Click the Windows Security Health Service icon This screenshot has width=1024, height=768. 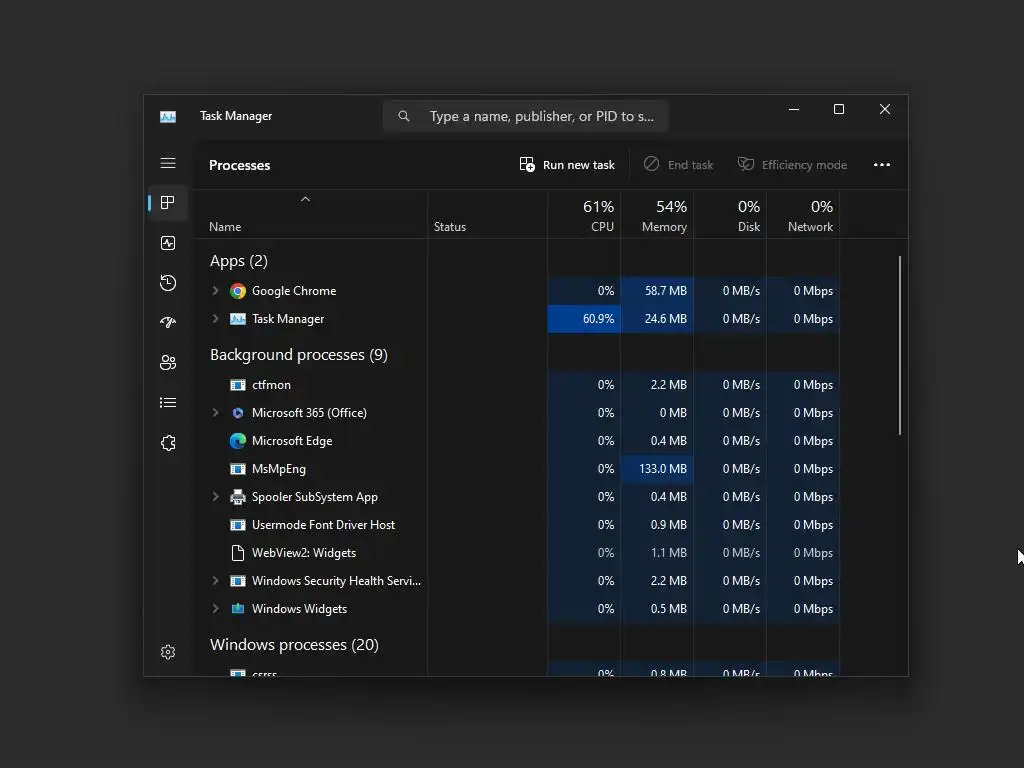click(238, 581)
